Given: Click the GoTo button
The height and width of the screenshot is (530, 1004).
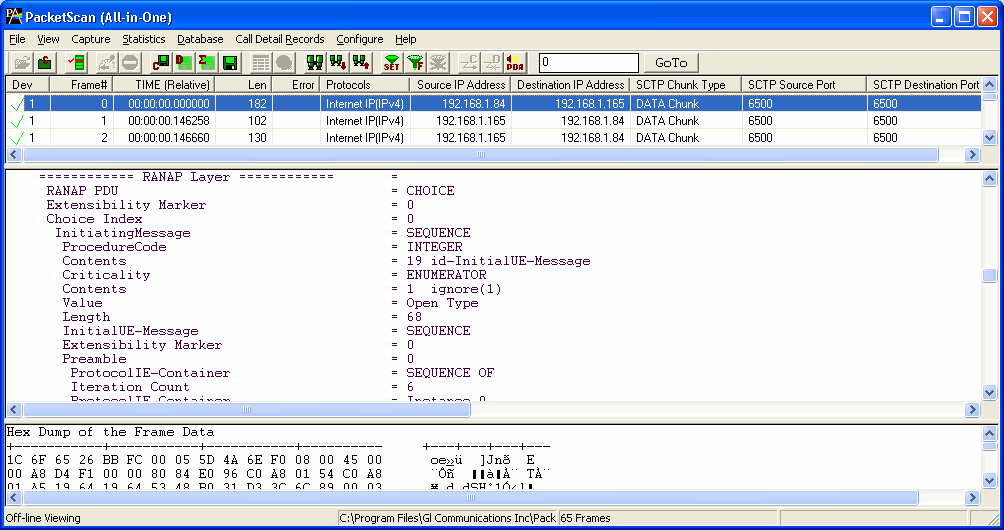Looking at the screenshot, I should pos(670,63).
